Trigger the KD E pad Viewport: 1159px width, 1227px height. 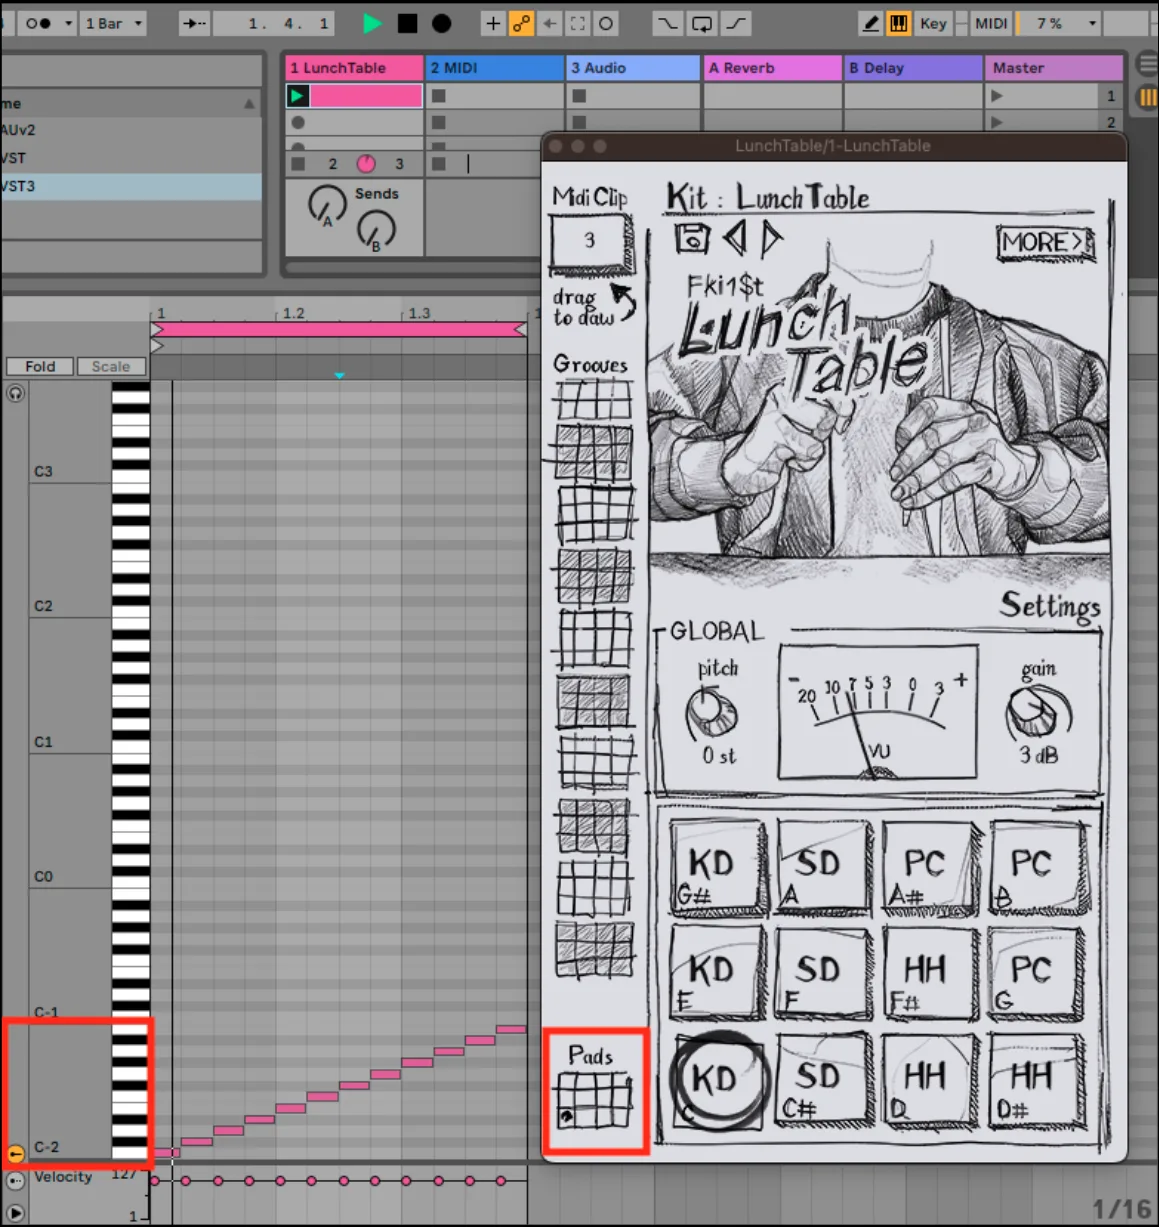(x=716, y=973)
